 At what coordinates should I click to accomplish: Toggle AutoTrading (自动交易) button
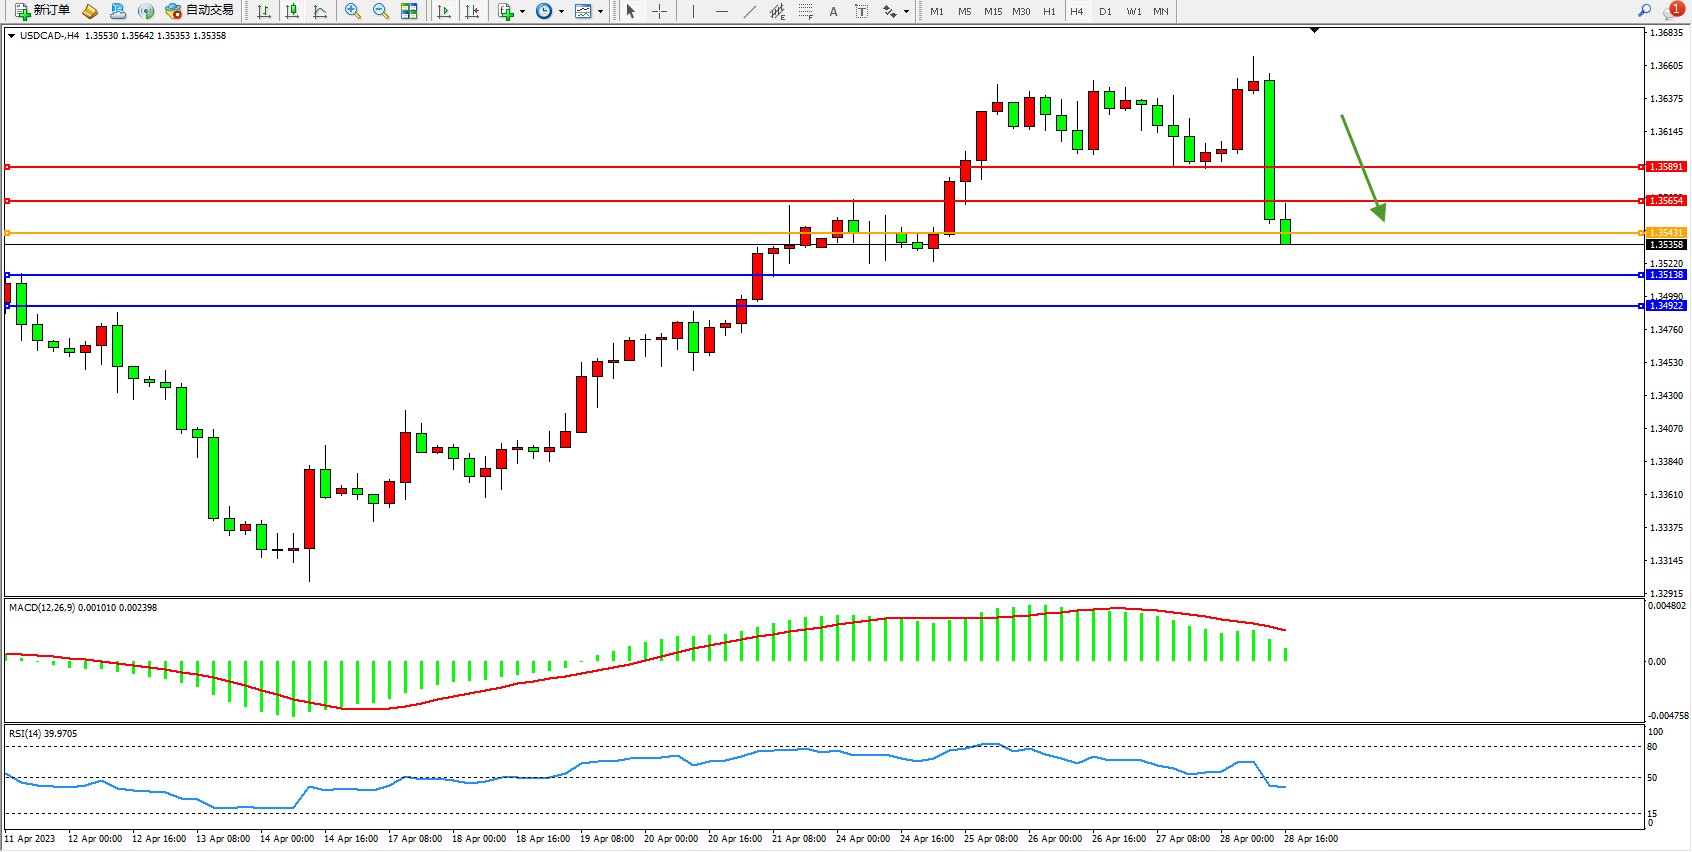[199, 11]
